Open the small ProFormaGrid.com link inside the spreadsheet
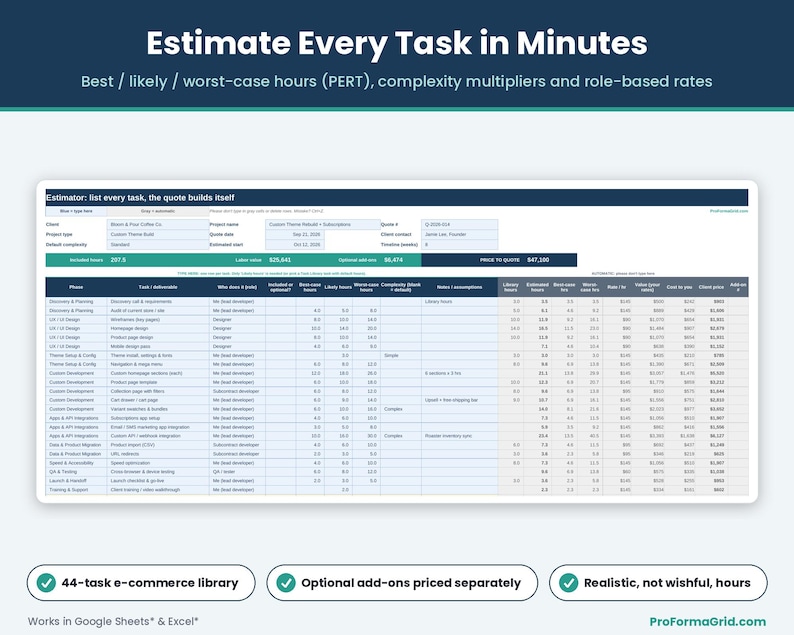This screenshot has height=635, width=794. 729,211
